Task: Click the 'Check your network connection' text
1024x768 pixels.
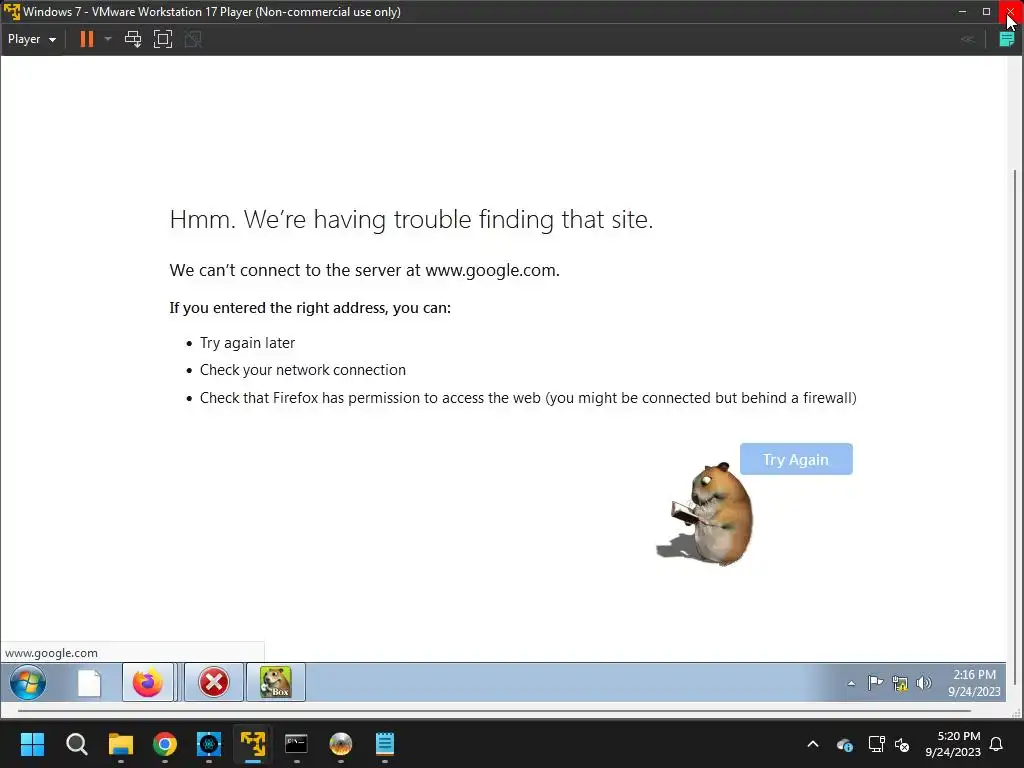Action: 302,370
